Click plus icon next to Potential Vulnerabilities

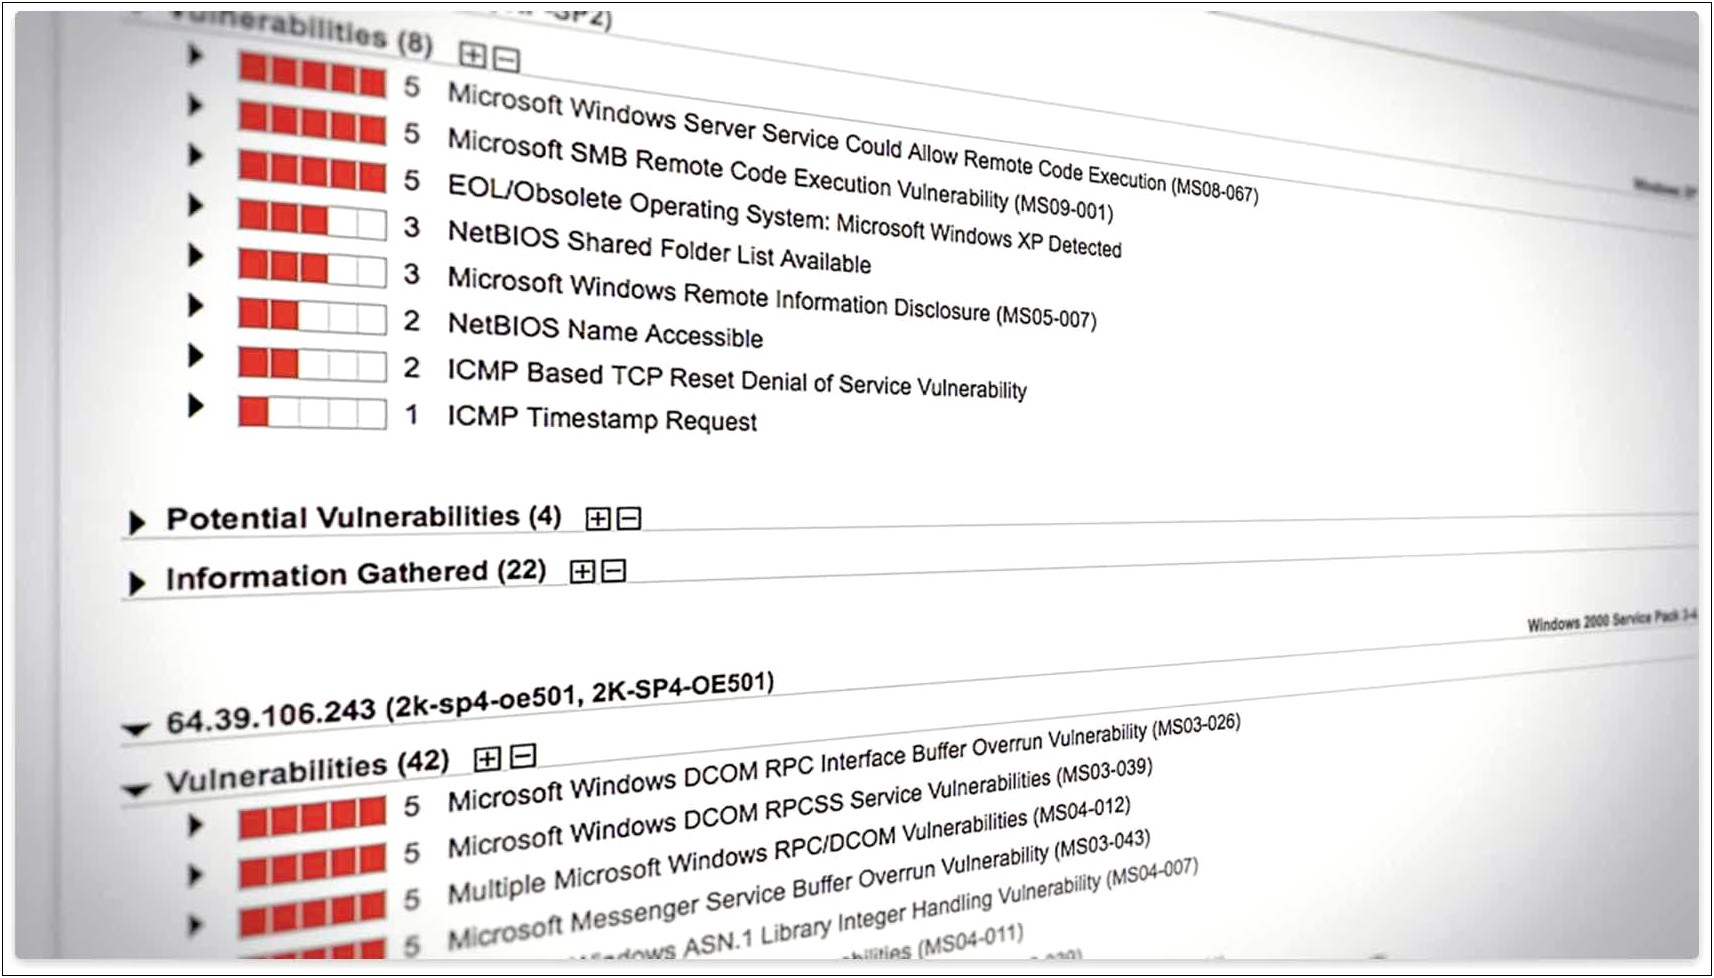(597, 518)
